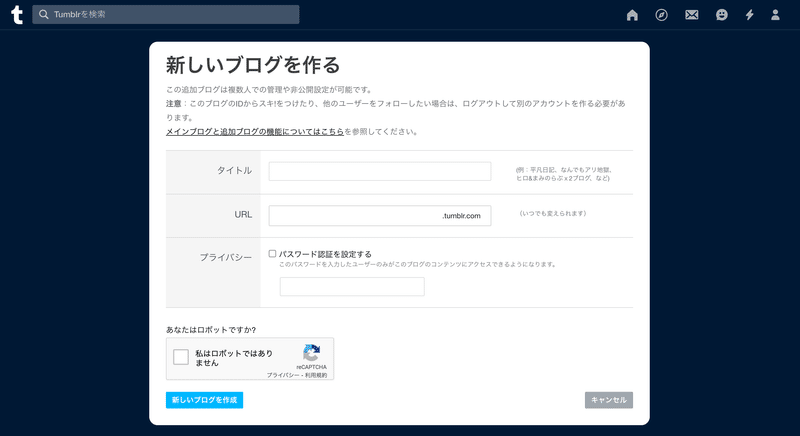Click 新しいブログを作成 button
Screen dimensions: 800x436
tap(204, 400)
